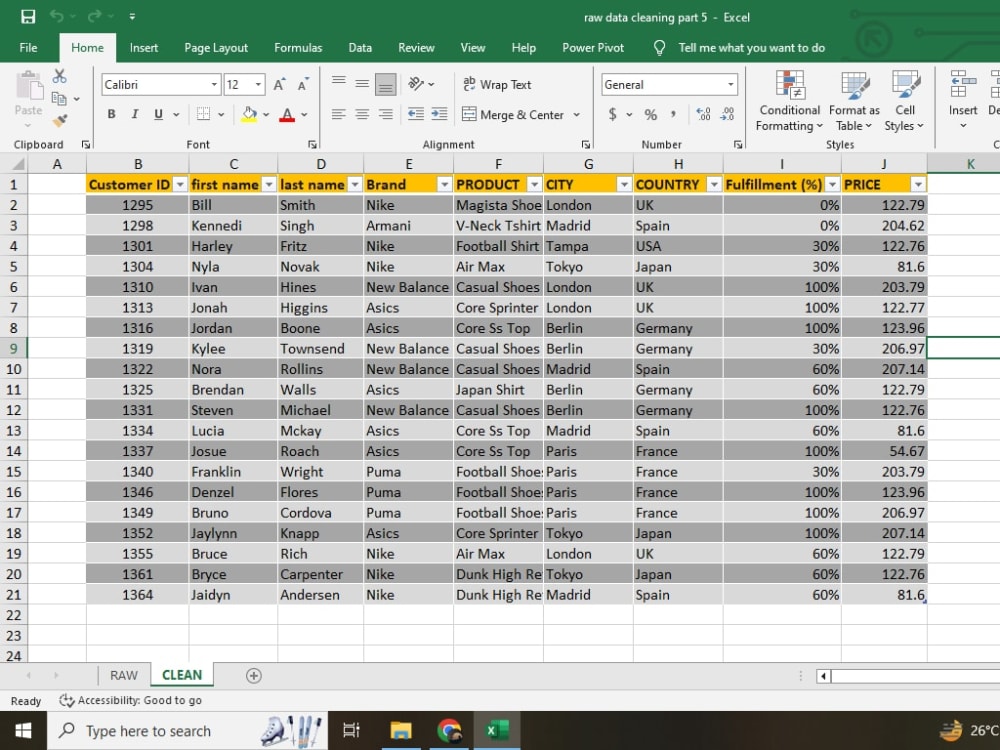Click Middle Align icon
The height and width of the screenshot is (750, 1000).
pos(362,83)
